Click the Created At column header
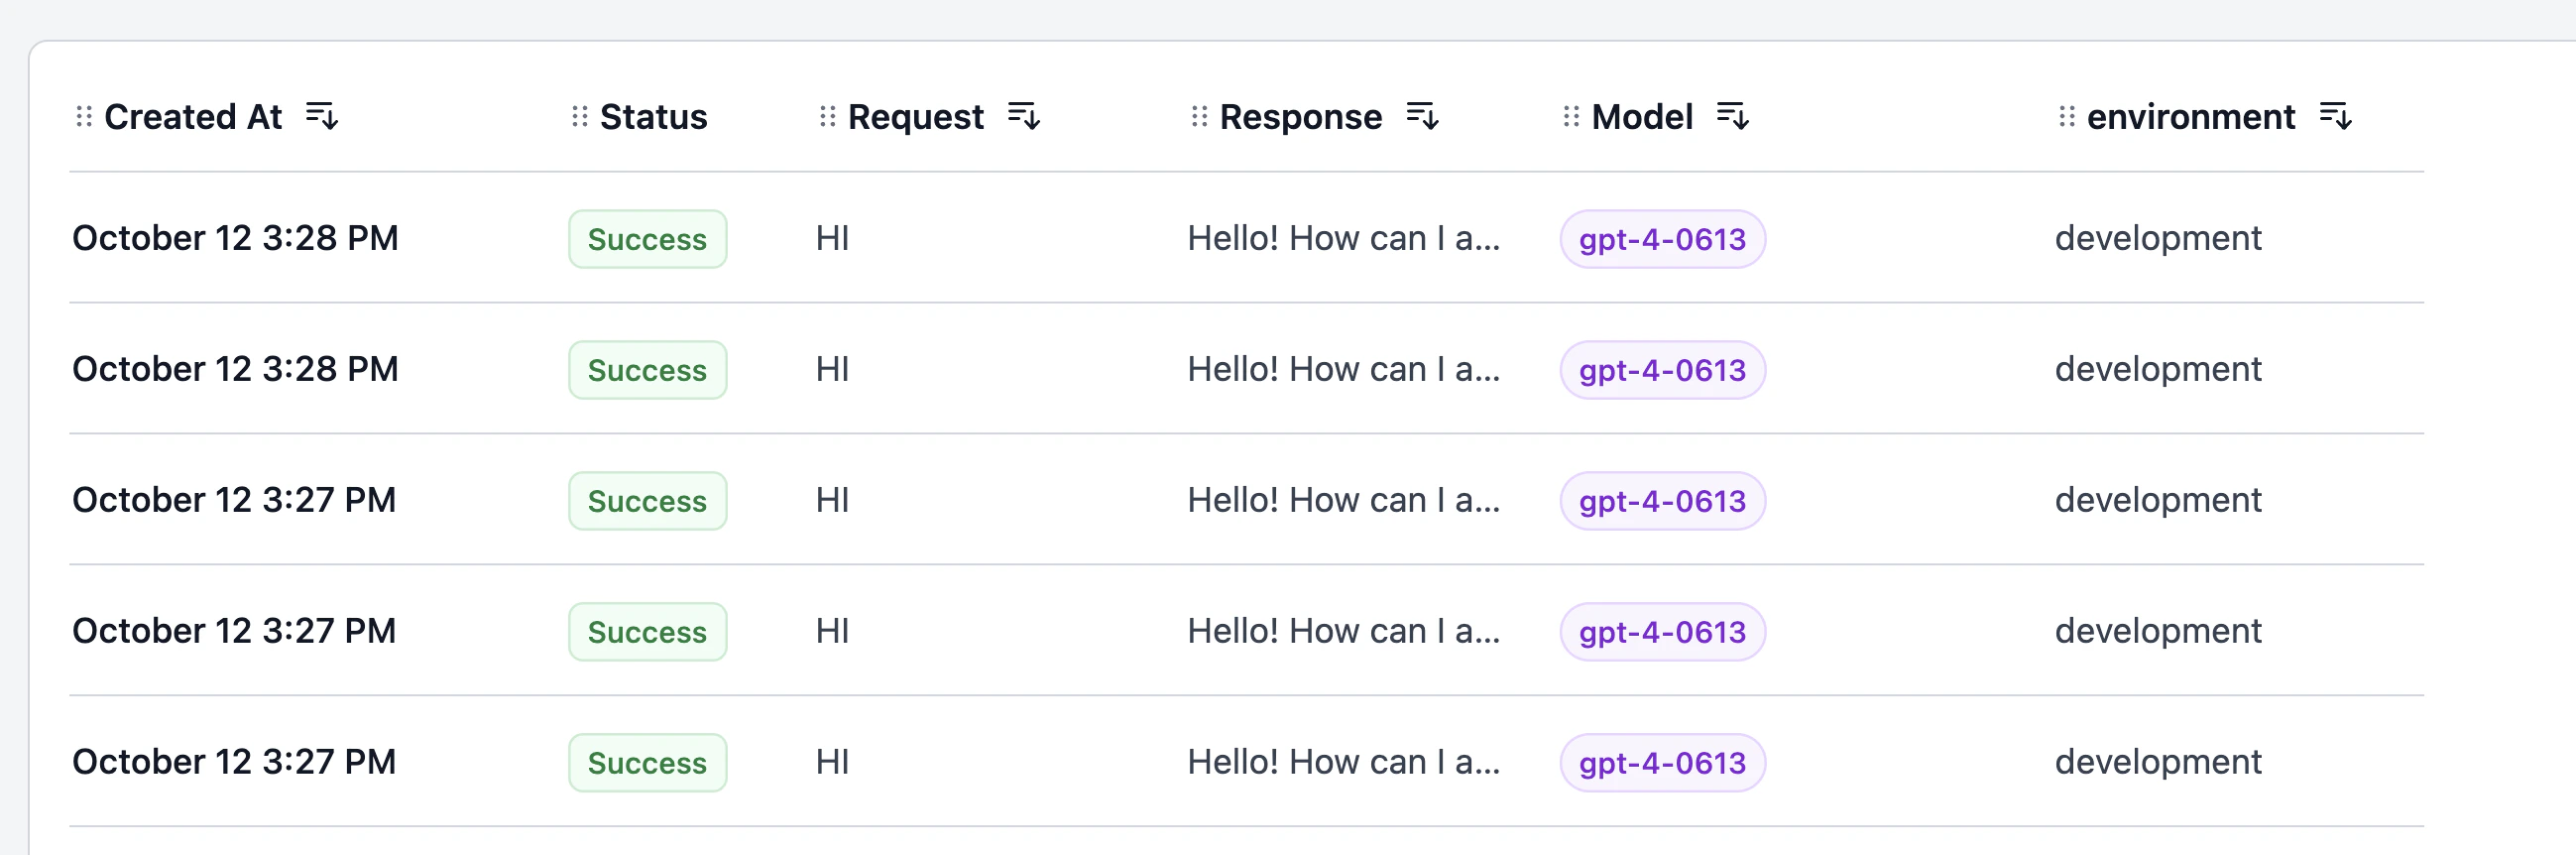2576x855 pixels. pyautogui.click(x=193, y=117)
